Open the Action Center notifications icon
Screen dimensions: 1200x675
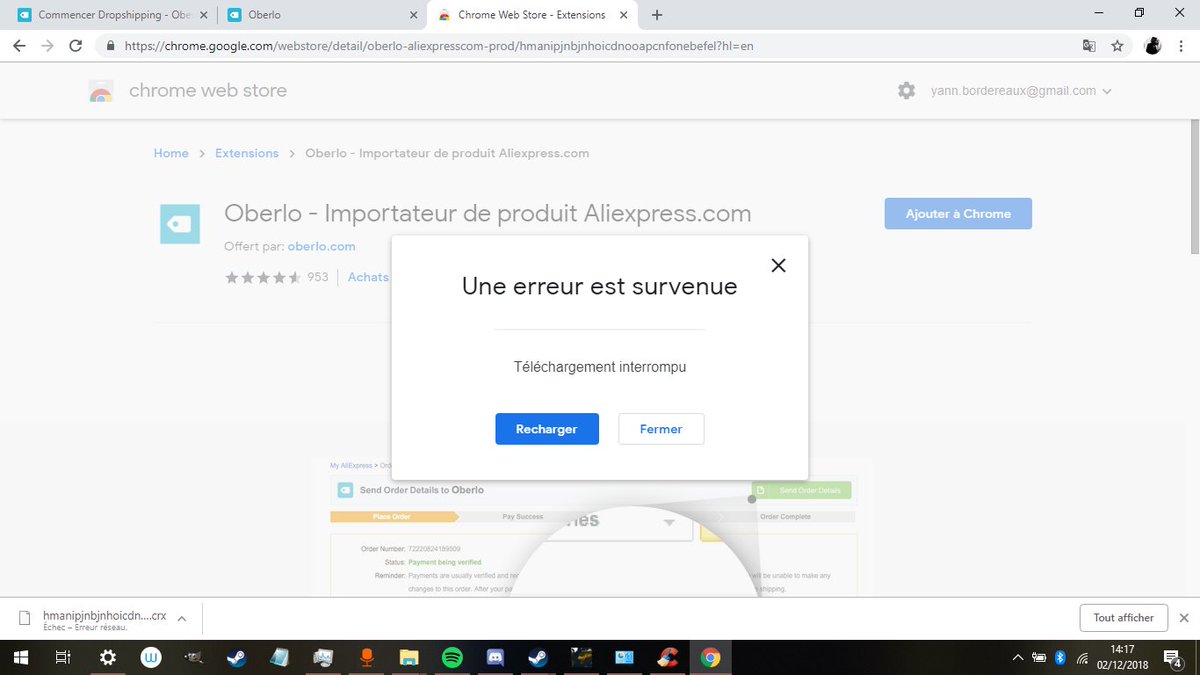[x=1171, y=658]
